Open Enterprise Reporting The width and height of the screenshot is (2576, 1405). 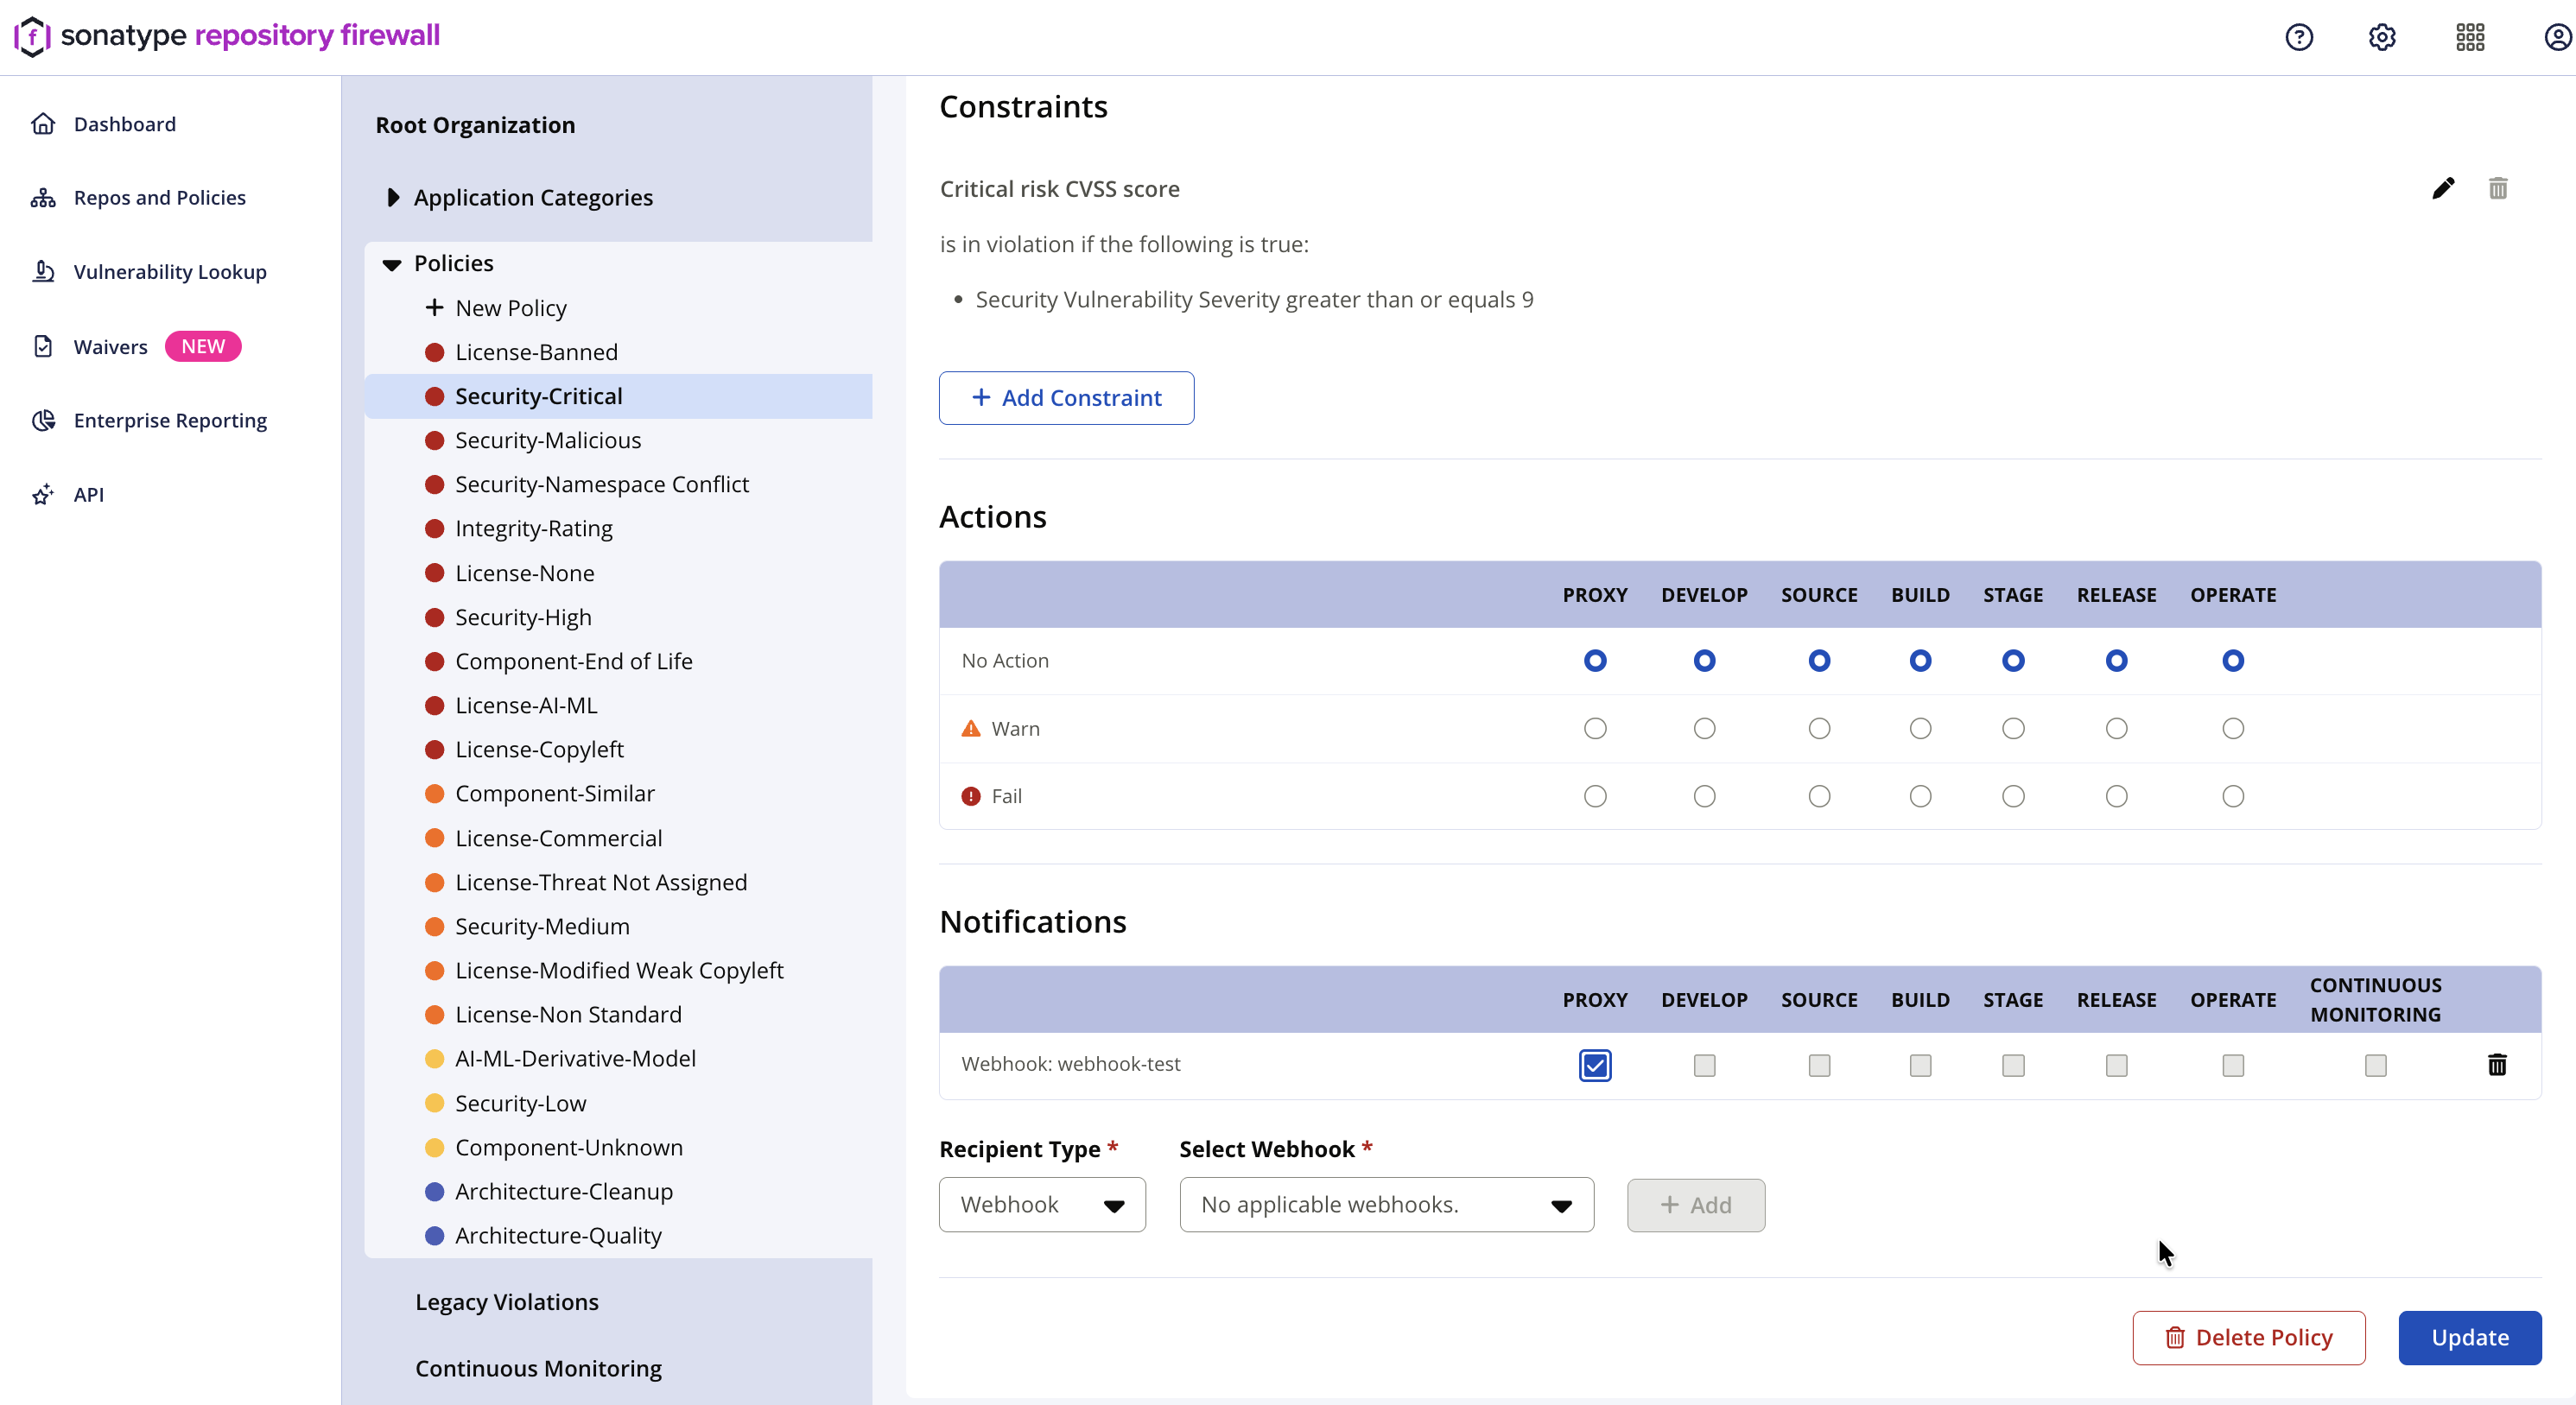coord(170,420)
